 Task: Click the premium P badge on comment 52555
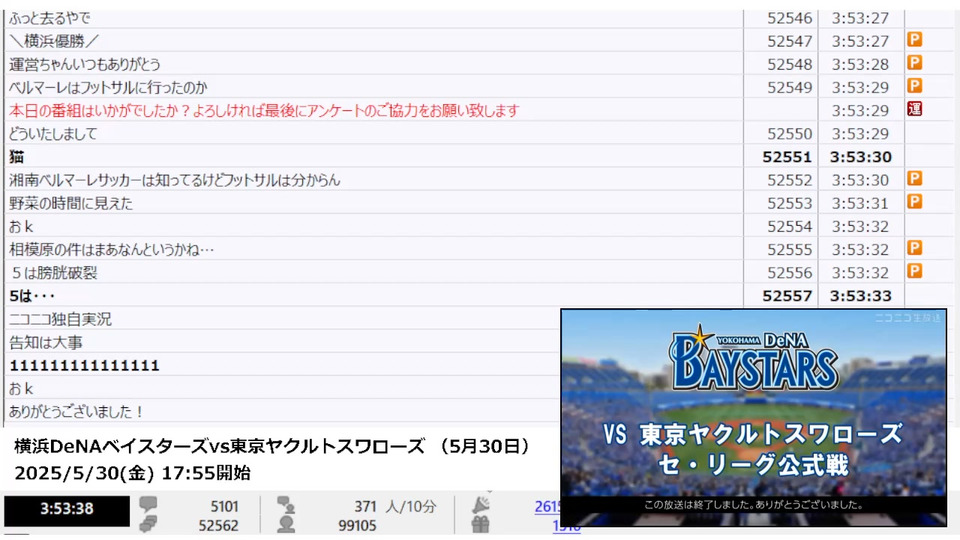click(x=915, y=248)
